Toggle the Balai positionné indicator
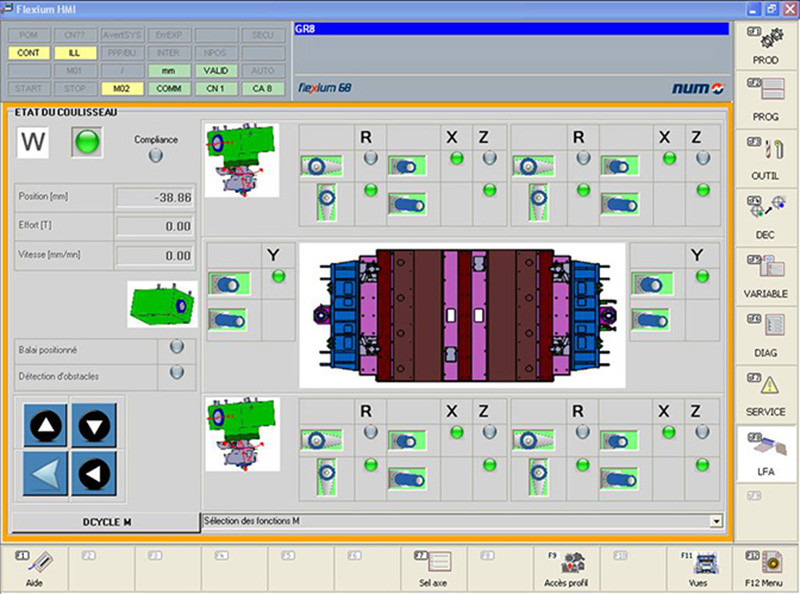The height and width of the screenshot is (594, 800). click(x=177, y=347)
